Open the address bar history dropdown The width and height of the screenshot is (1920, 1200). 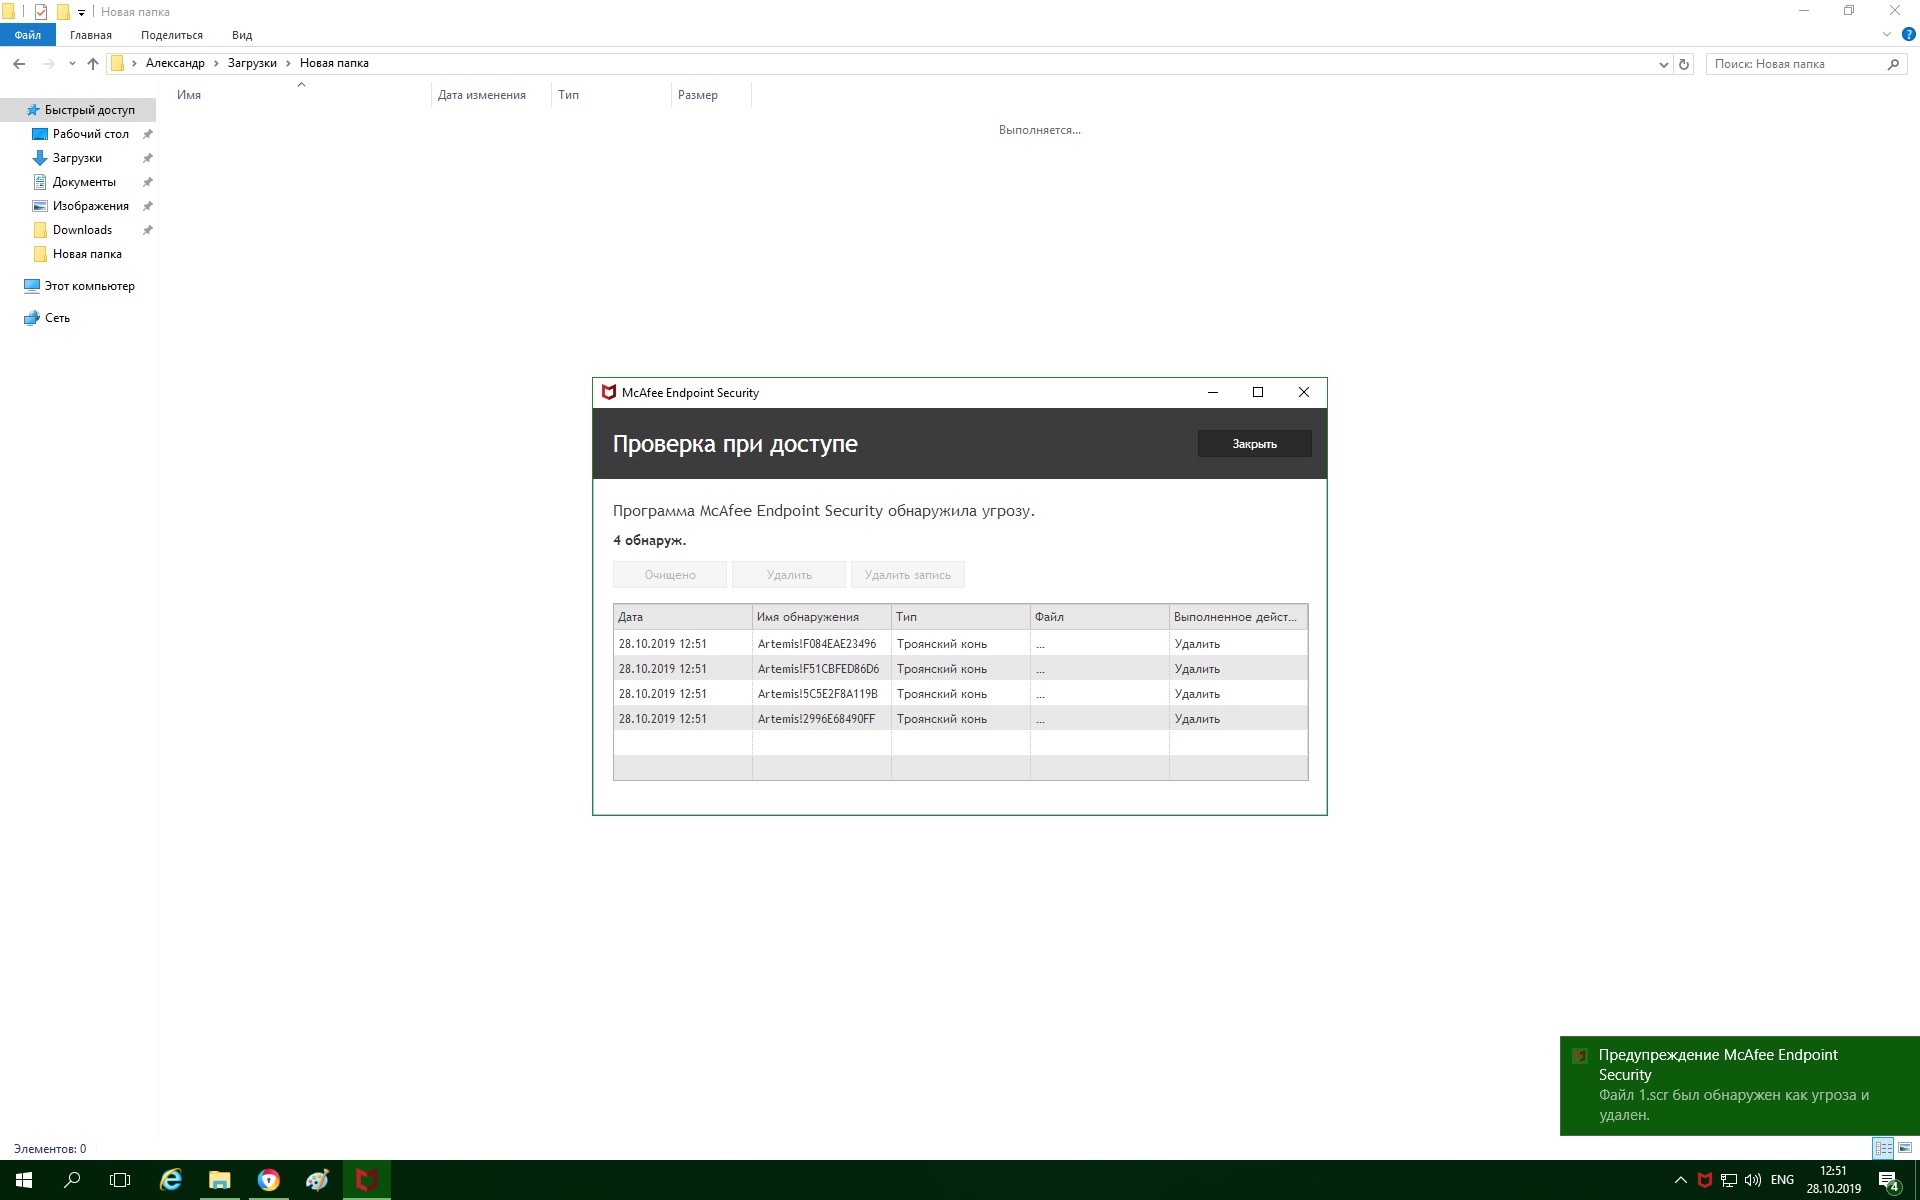click(x=1663, y=64)
